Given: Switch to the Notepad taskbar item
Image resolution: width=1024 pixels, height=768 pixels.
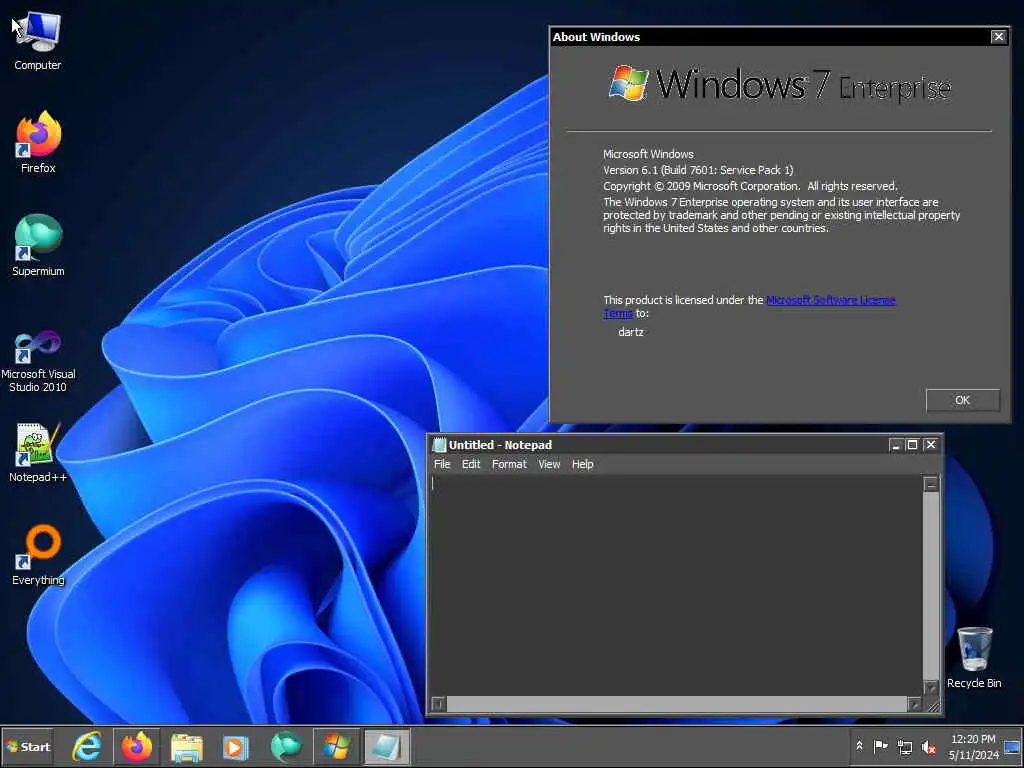Looking at the screenshot, I should click(x=387, y=746).
